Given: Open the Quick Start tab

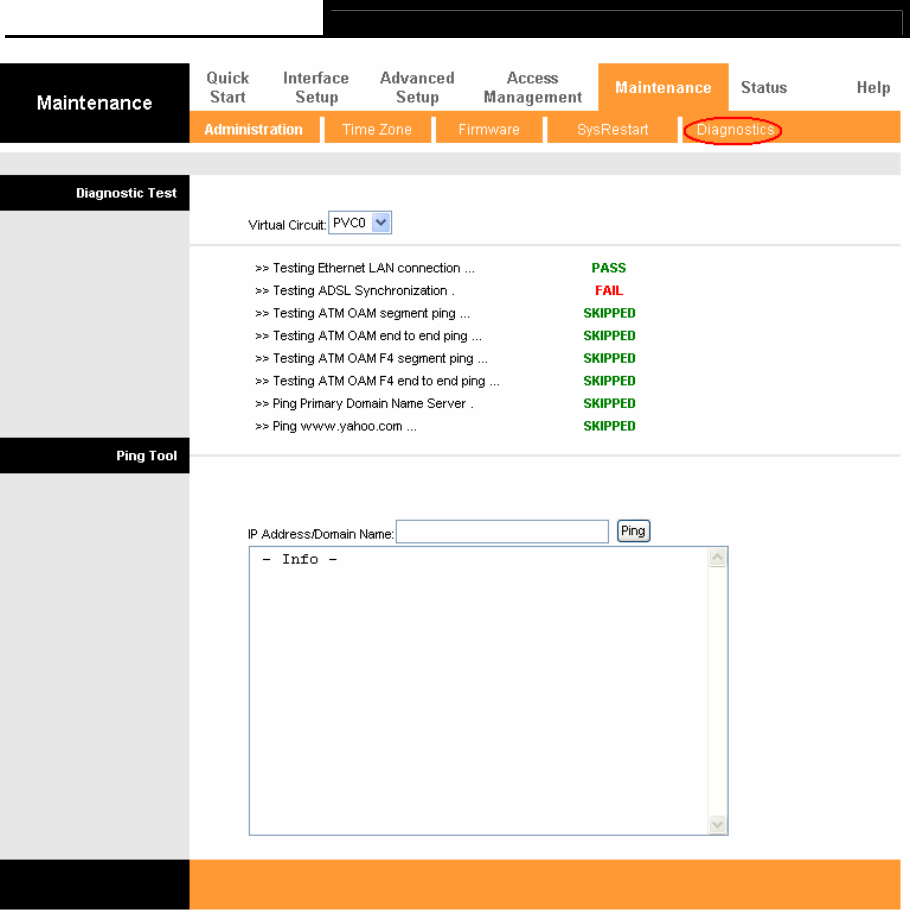Looking at the screenshot, I should point(227,87).
